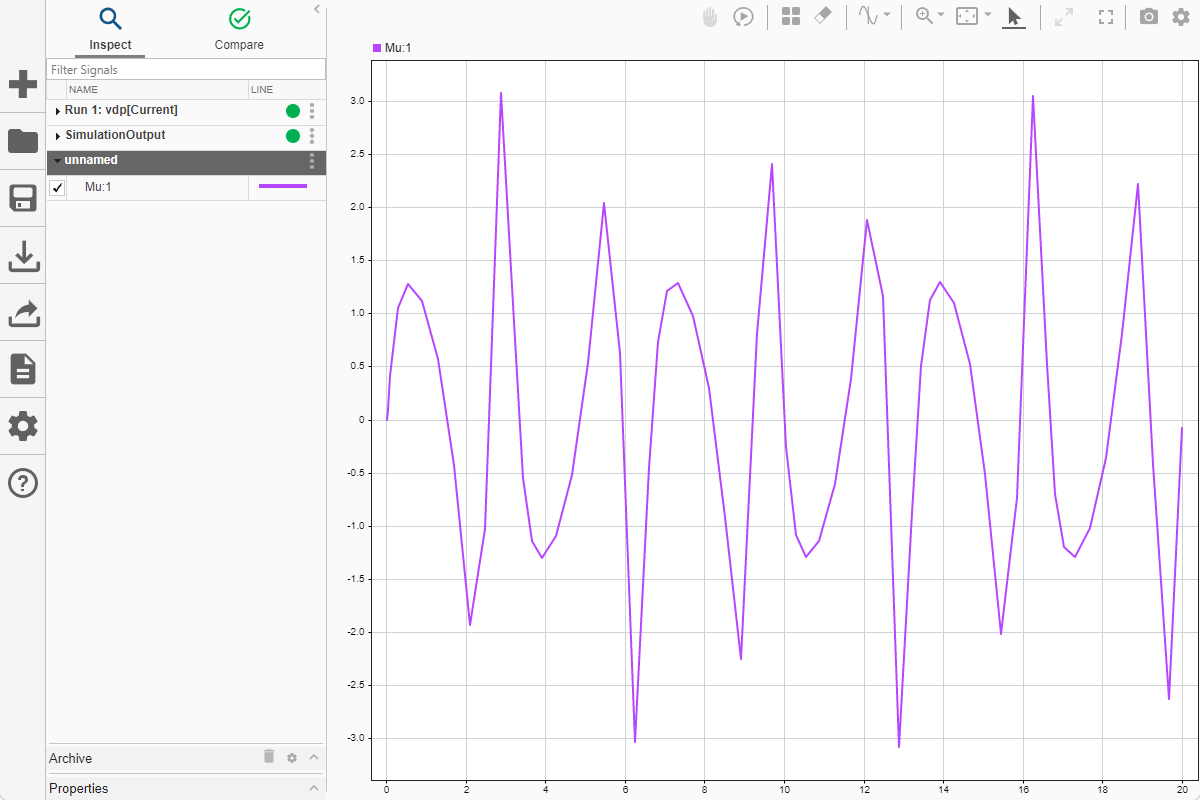The image size is (1200, 800).
Task: Click the import icon in the left sidebar
Action: click(22, 256)
